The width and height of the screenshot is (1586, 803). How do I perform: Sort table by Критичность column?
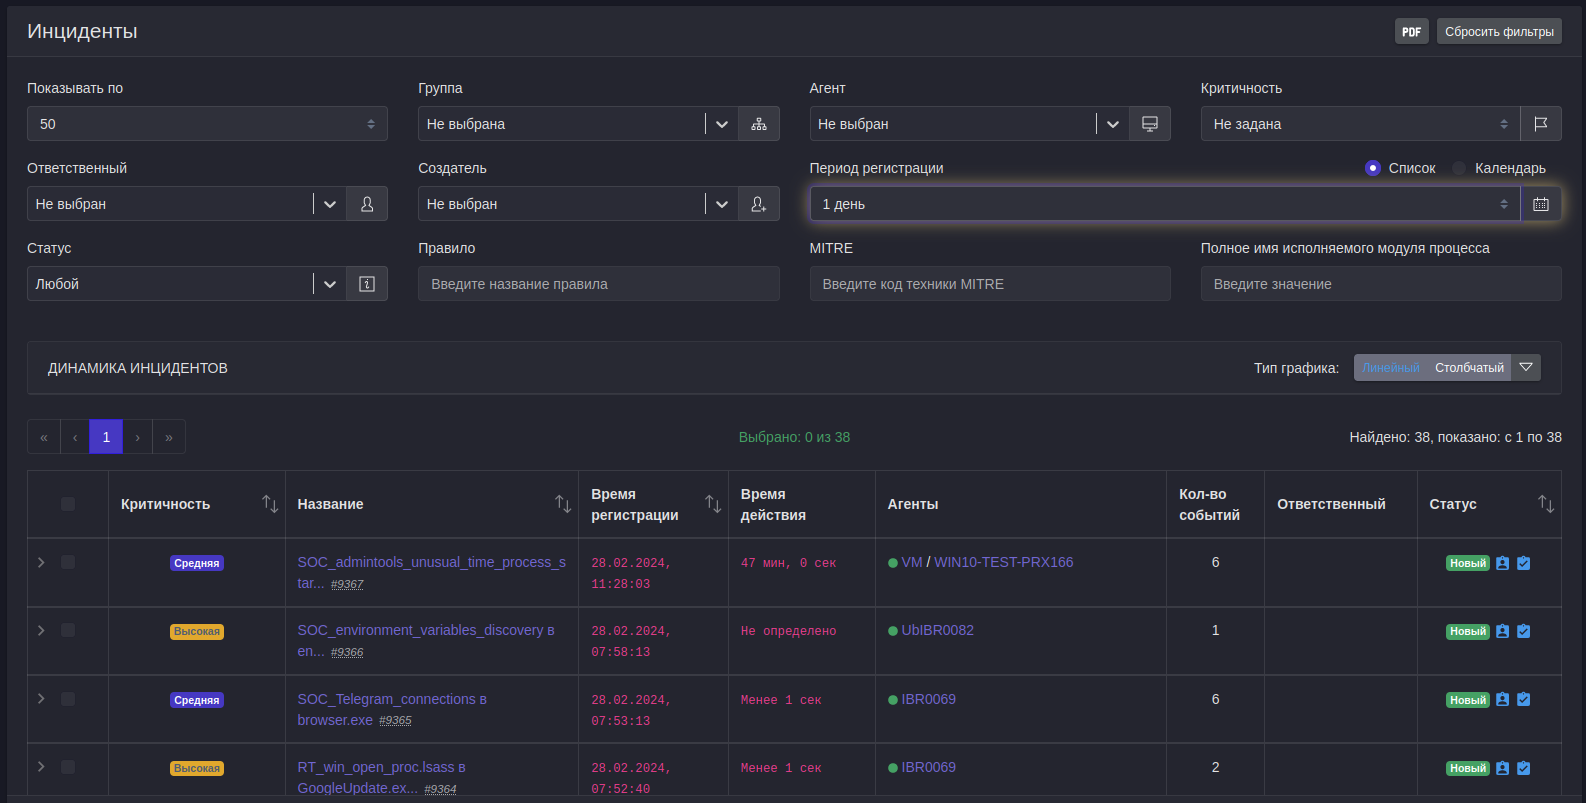point(270,504)
